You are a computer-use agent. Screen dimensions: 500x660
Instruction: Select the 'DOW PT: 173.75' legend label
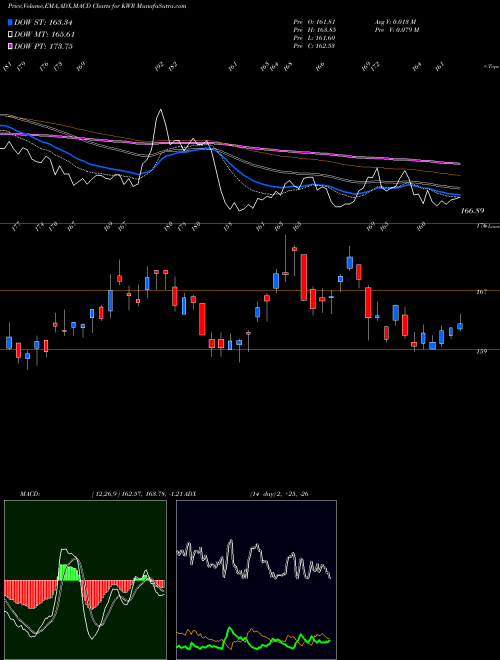43,46
